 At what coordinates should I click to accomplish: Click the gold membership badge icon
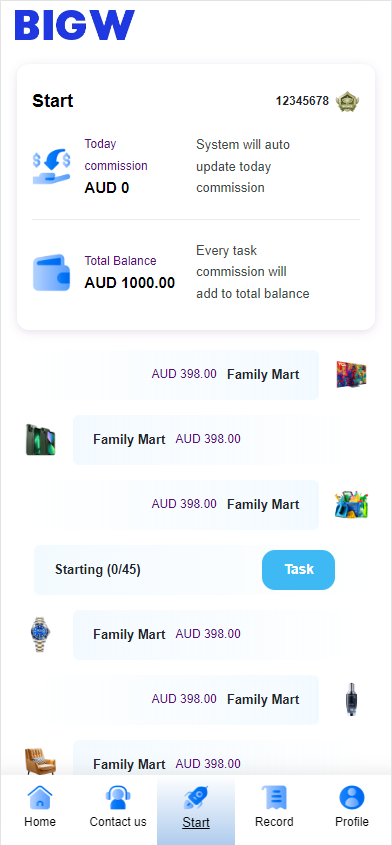(347, 101)
